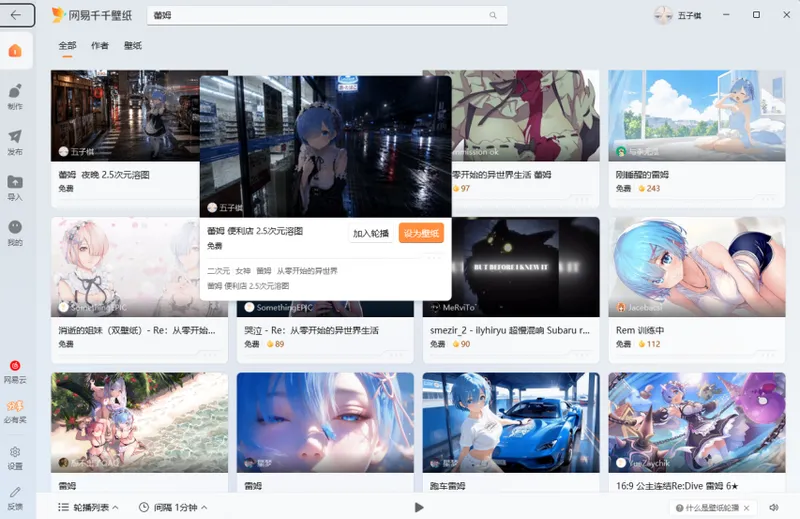Image resolution: width=800 pixels, height=519 pixels.
Task: Open 刚睡醒的蕾姆 wallpaper thumbnail
Action: [x=696, y=116]
